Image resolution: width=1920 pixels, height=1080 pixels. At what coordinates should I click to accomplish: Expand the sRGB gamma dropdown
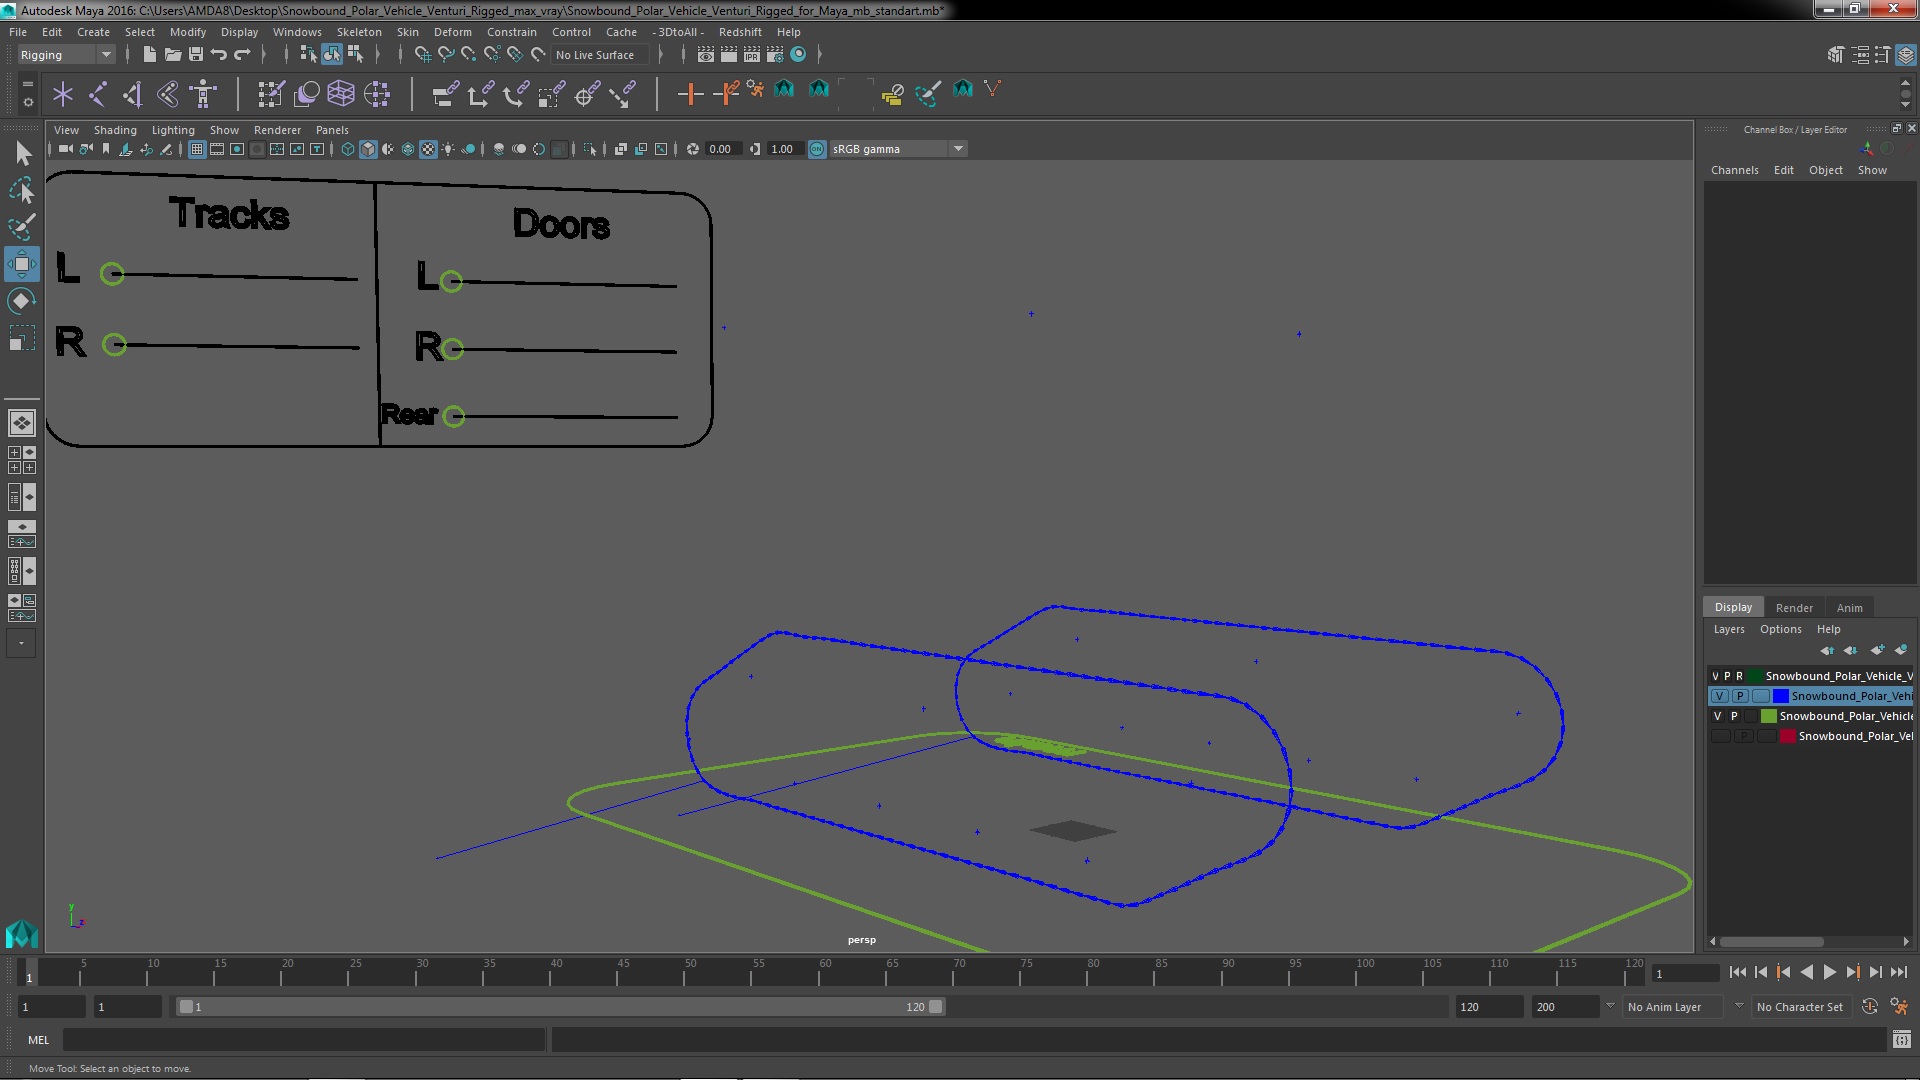click(x=958, y=149)
